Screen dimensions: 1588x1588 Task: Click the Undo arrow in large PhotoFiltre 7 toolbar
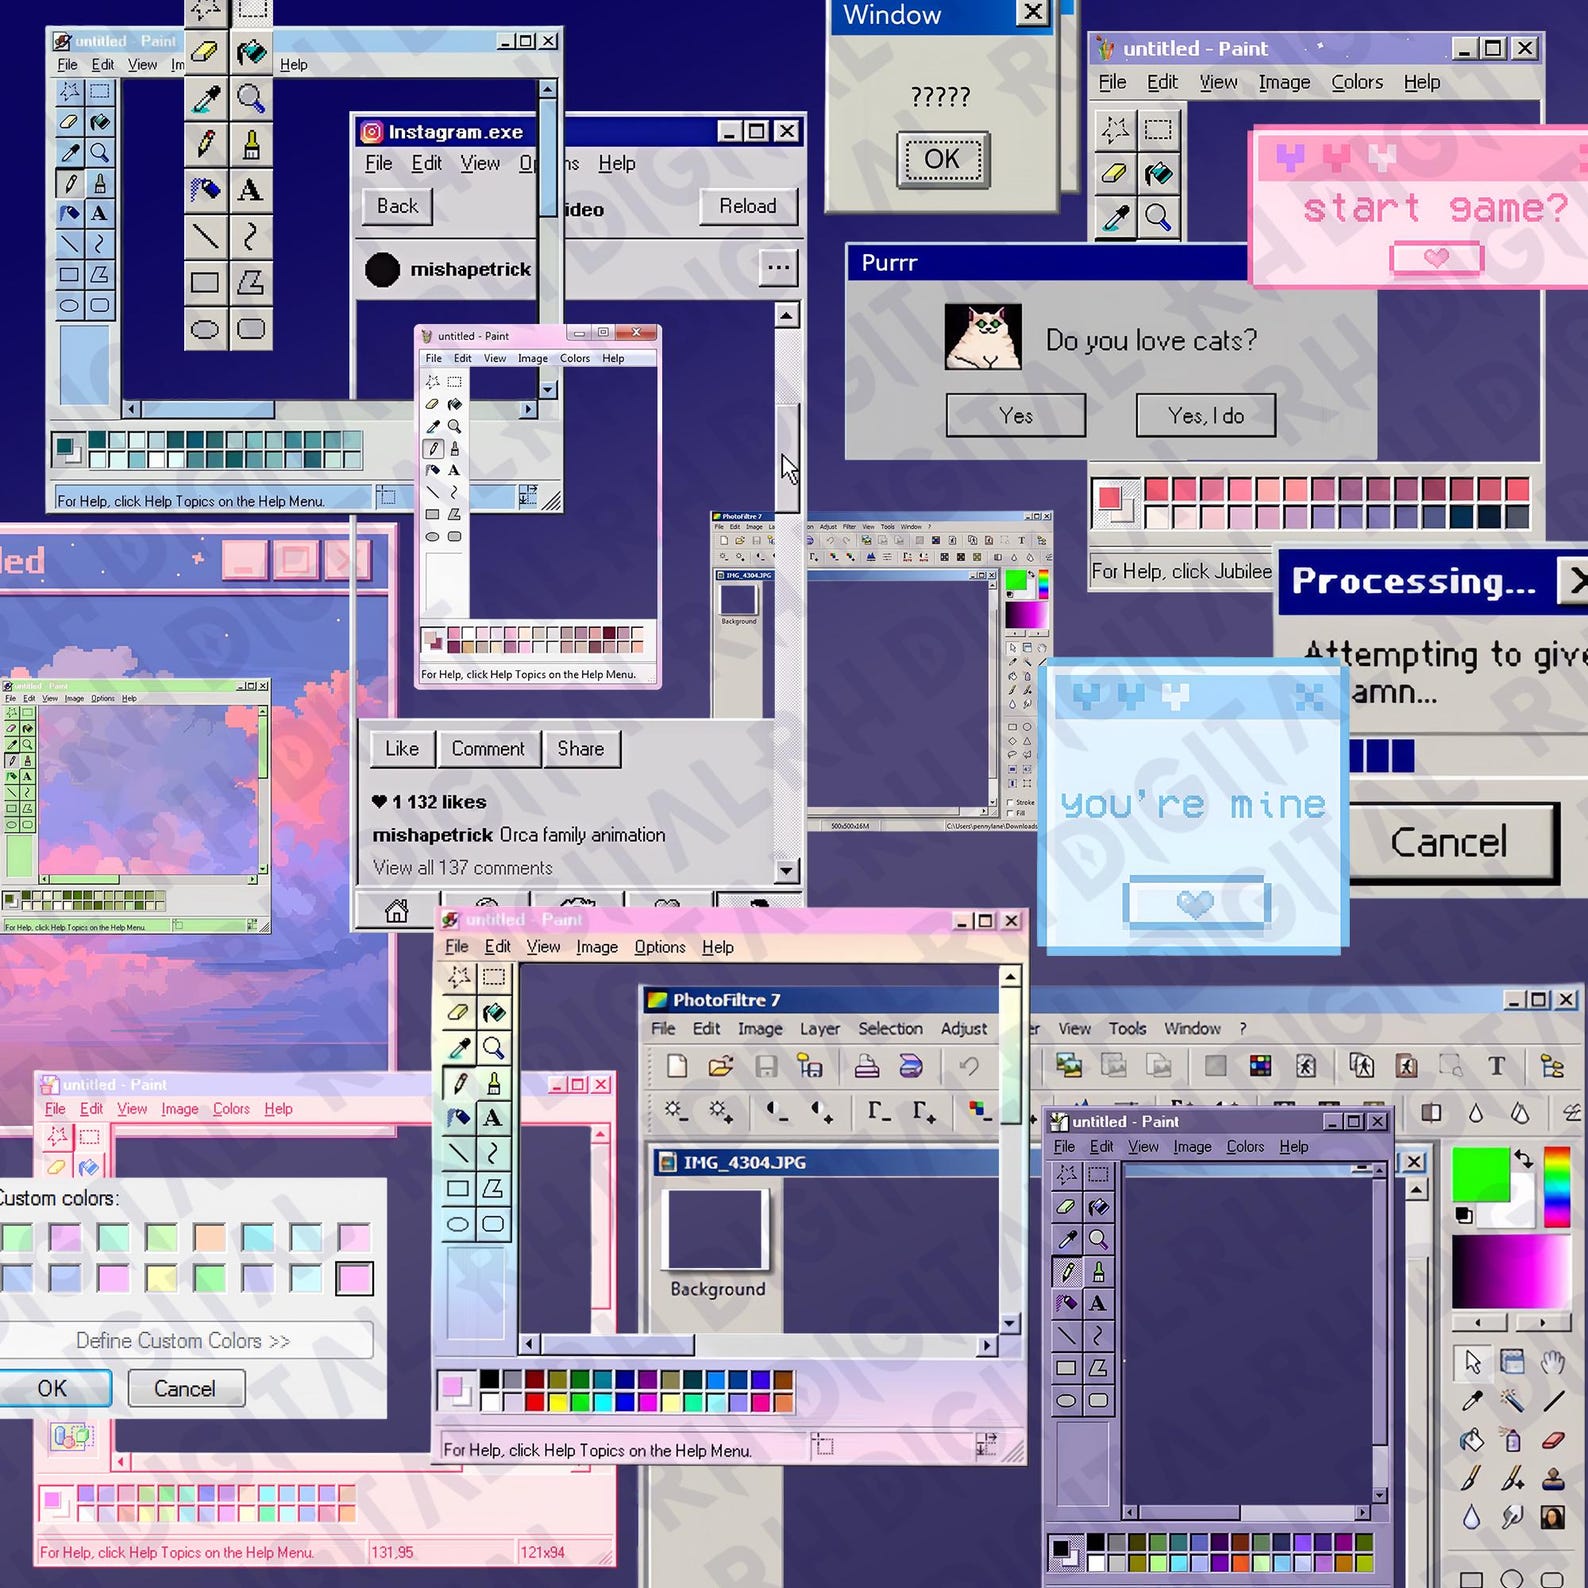point(968,1066)
